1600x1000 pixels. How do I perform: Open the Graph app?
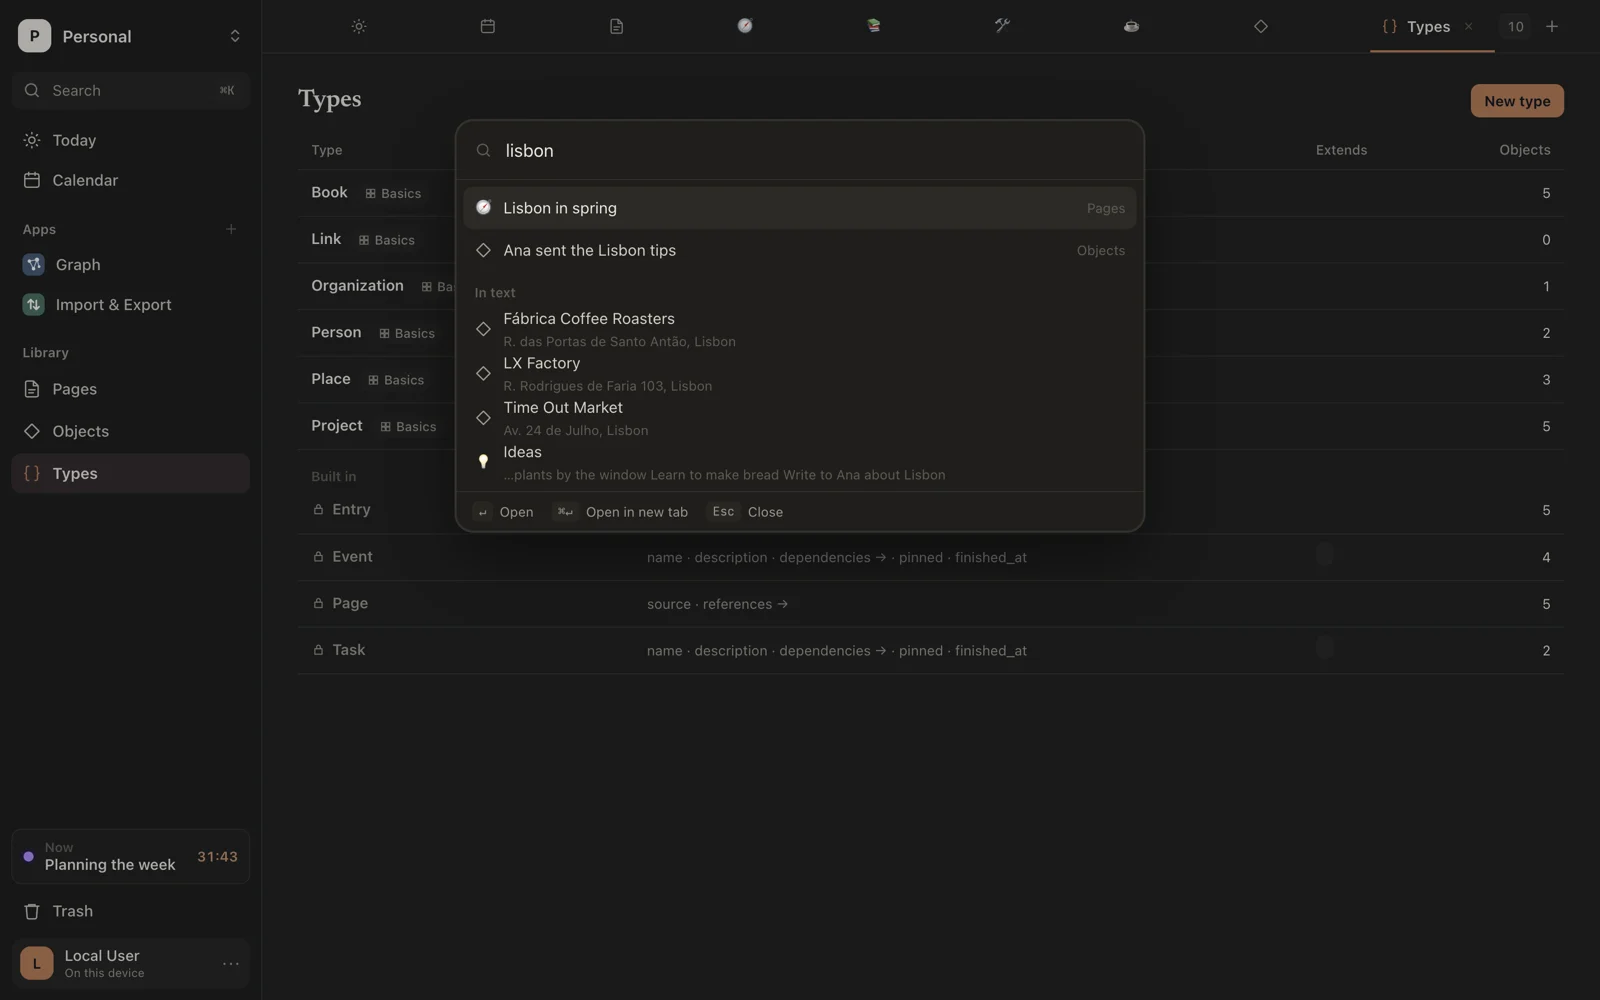pyautogui.click(x=131, y=265)
